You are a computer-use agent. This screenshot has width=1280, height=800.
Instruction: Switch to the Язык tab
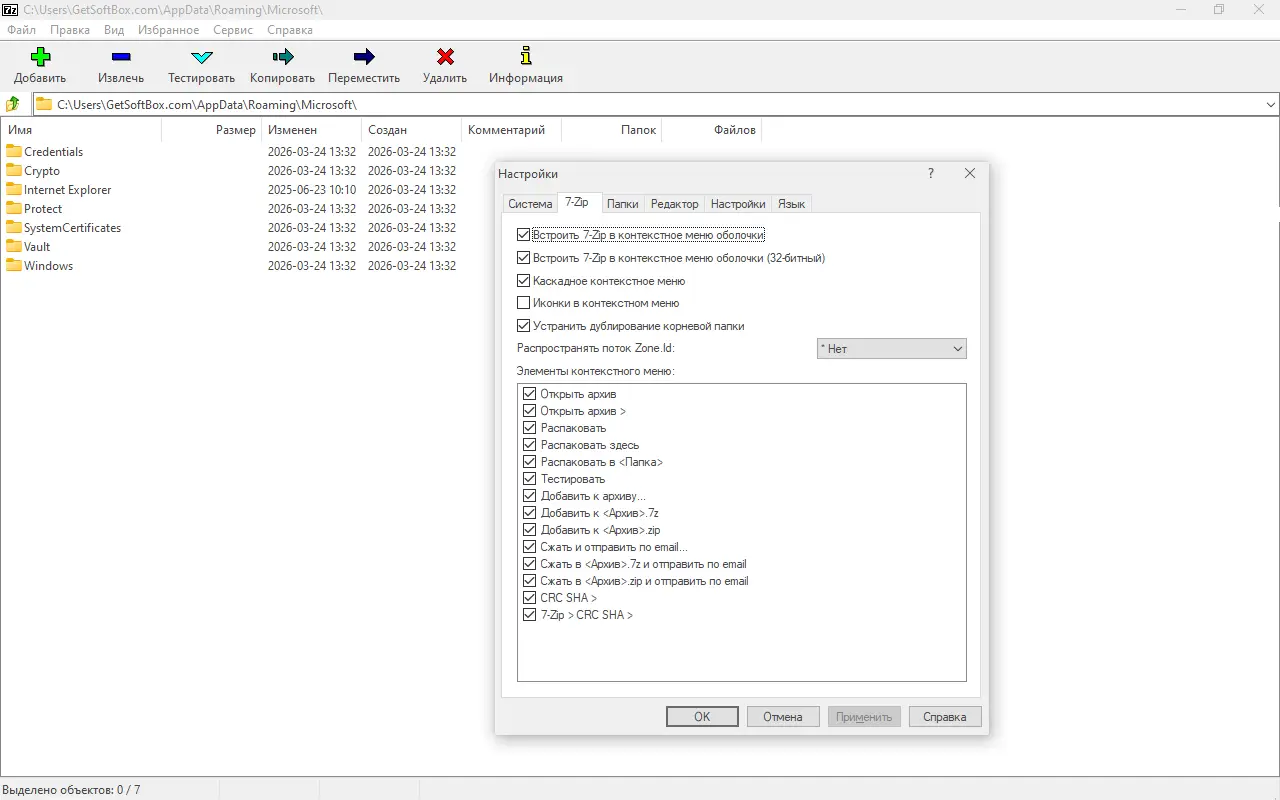click(791, 204)
